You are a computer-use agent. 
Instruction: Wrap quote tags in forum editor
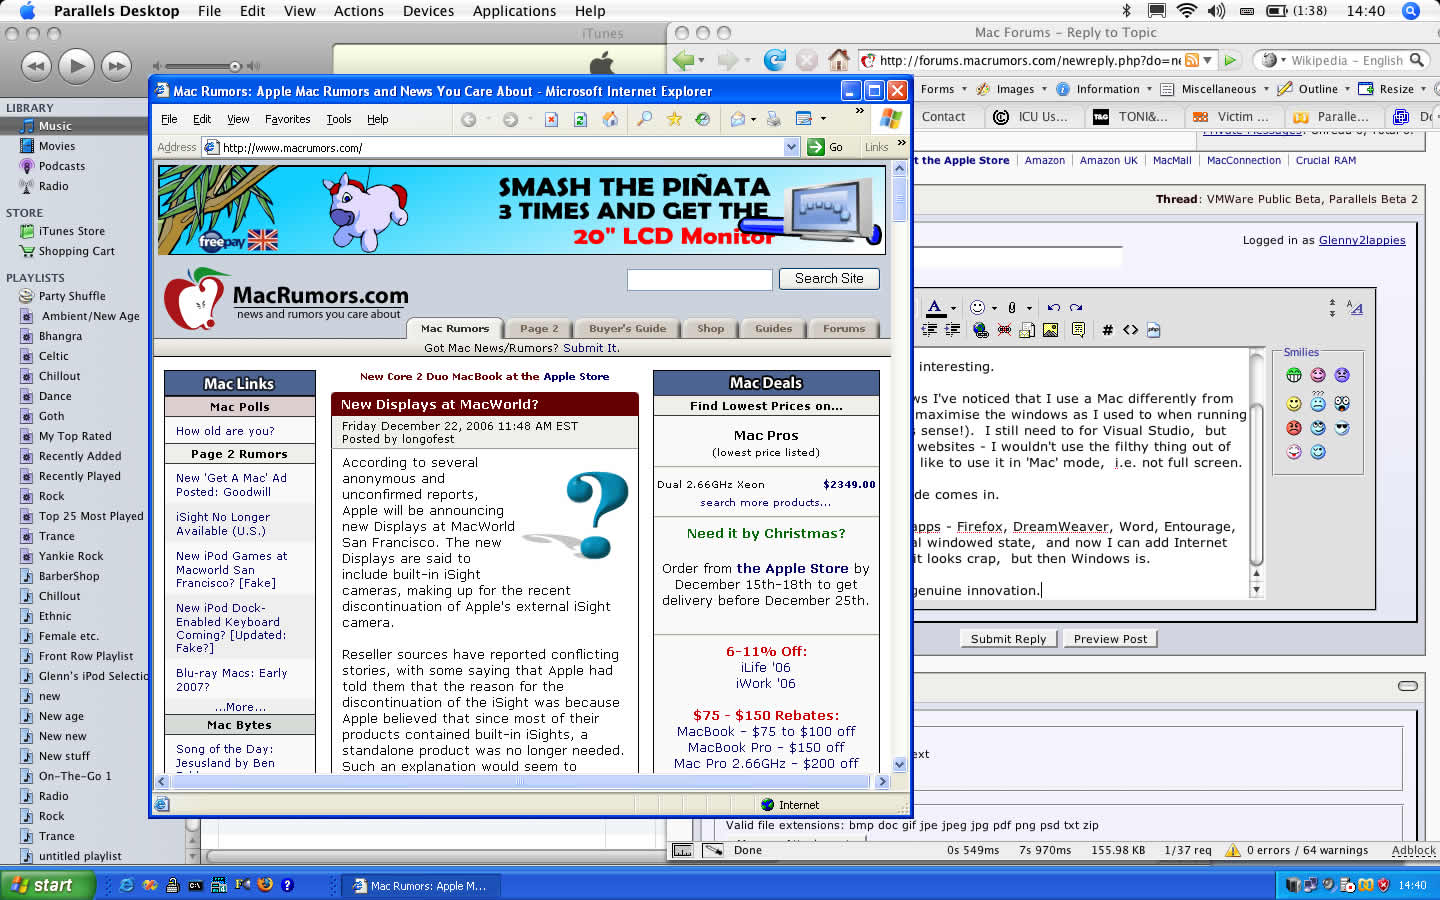point(1078,329)
